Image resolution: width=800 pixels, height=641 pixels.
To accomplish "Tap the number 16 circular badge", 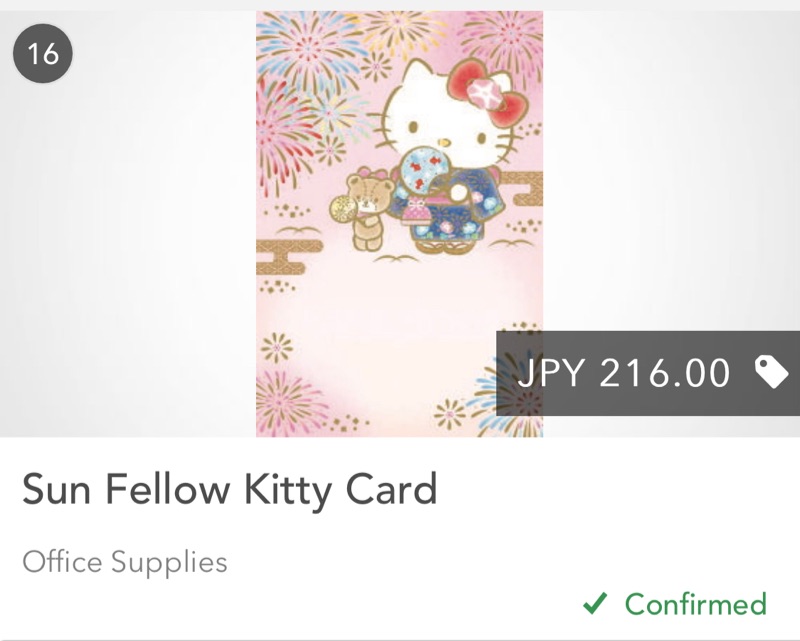I will pos(43,54).
